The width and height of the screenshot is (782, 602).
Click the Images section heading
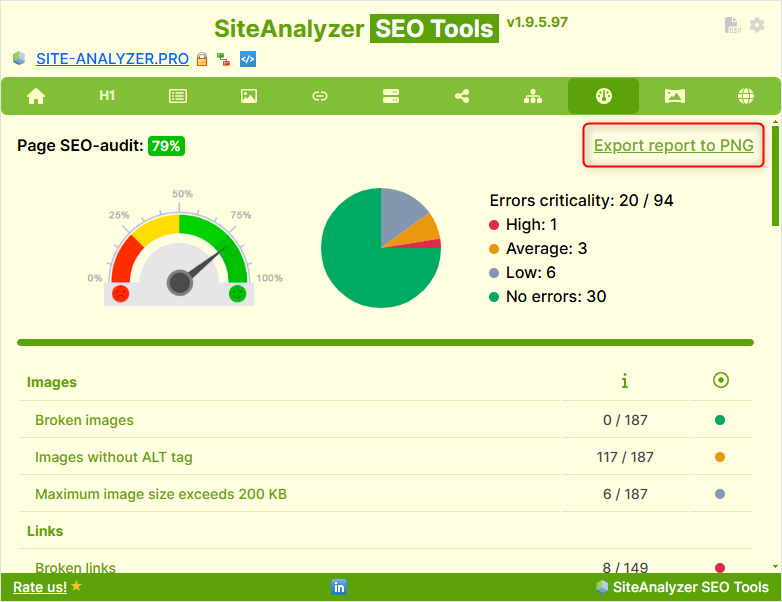[x=52, y=382]
